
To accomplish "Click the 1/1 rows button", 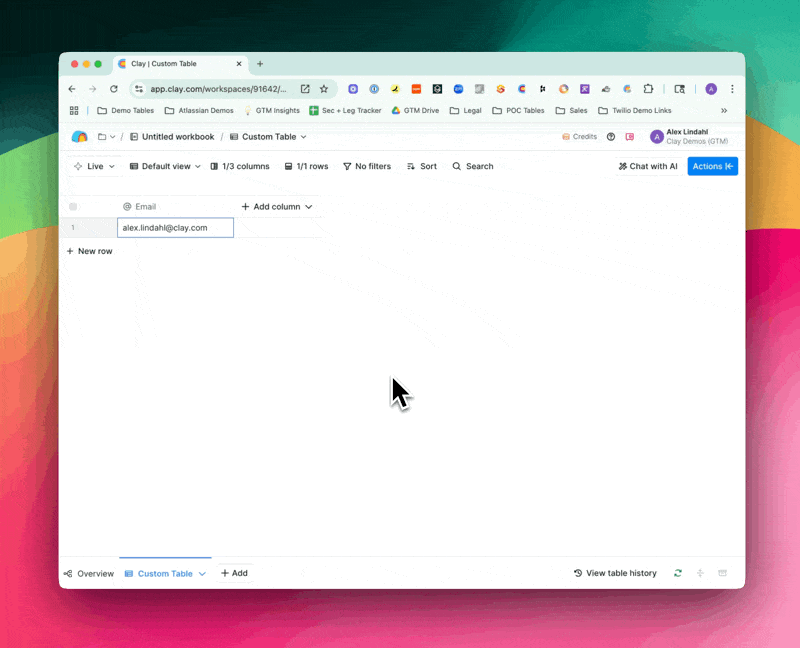I will [306, 166].
